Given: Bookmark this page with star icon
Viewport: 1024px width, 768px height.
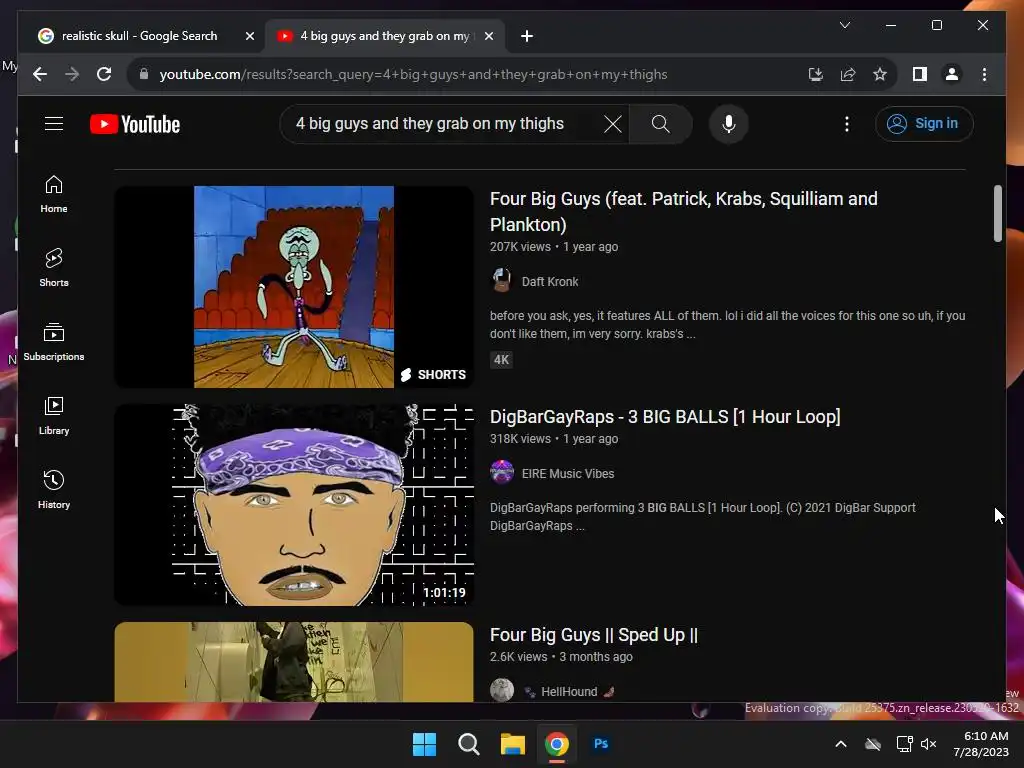Looking at the screenshot, I should (880, 74).
